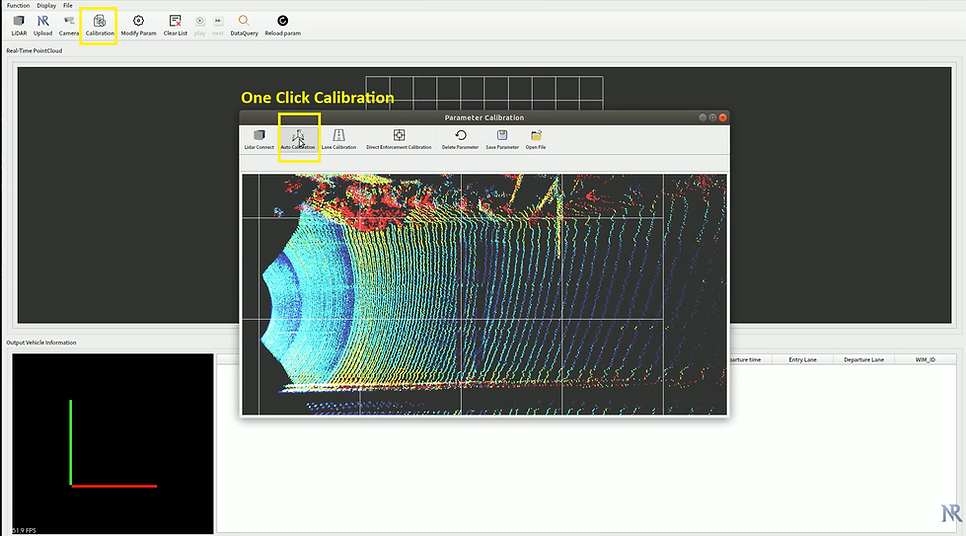Image resolution: width=966 pixels, height=536 pixels.
Task: Click the axis viewer in Output Vehicle Information
Action: (x=113, y=444)
